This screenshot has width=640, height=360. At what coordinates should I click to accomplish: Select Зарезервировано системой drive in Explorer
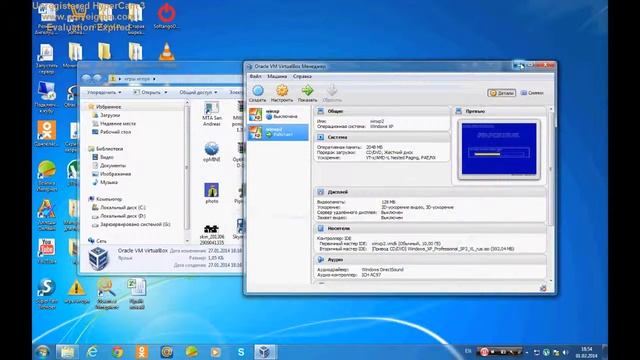pyautogui.click(x=135, y=224)
